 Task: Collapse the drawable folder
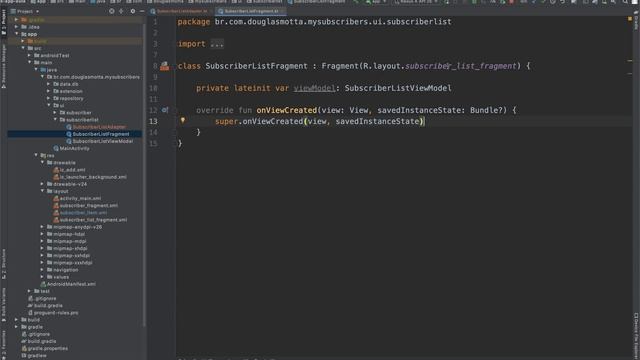click(42, 162)
